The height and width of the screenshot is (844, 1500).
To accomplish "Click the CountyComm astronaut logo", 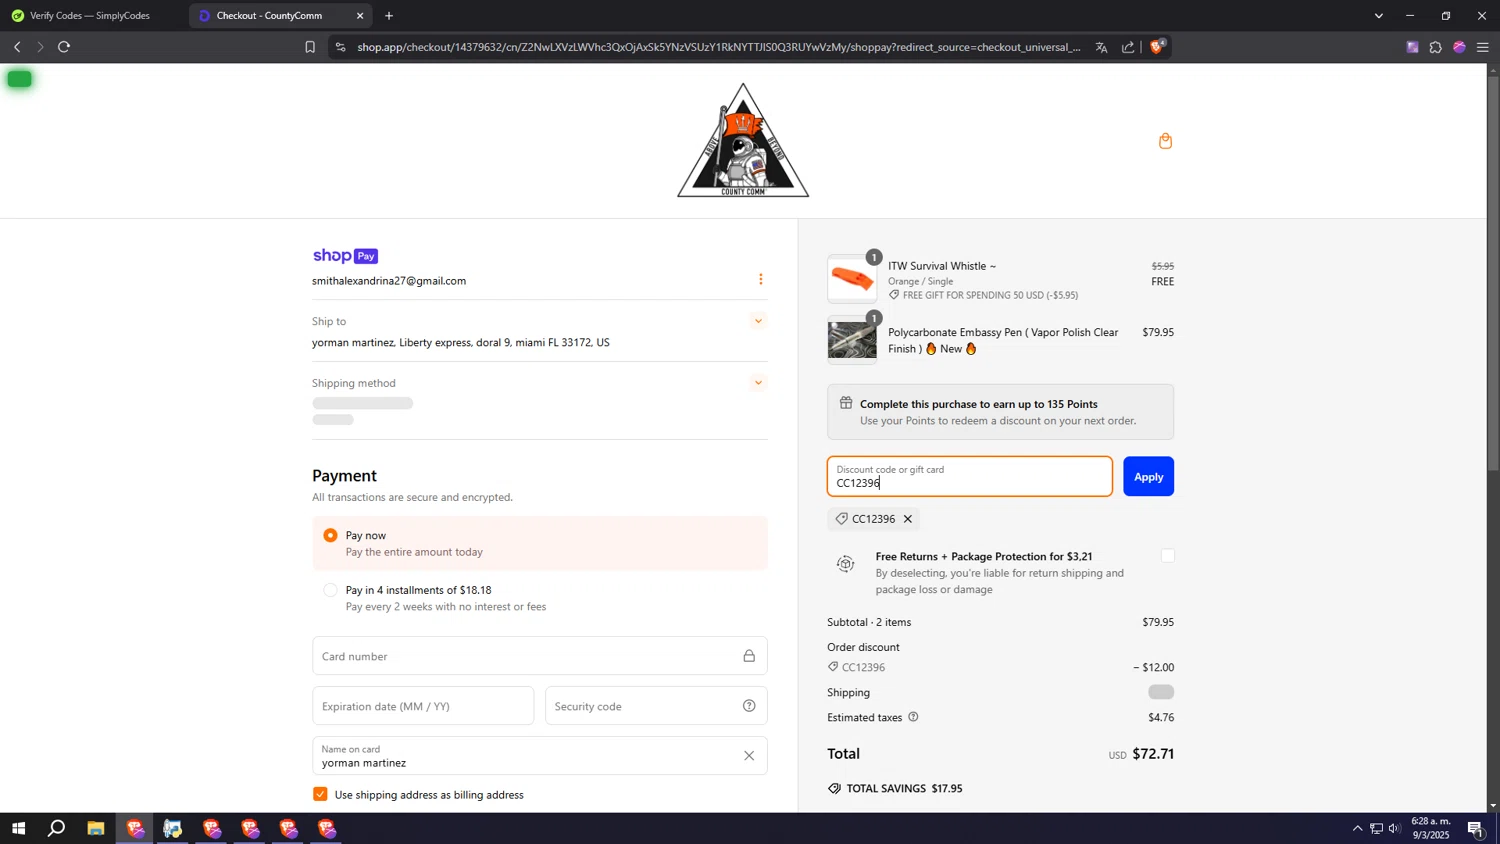I will point(743,140).
